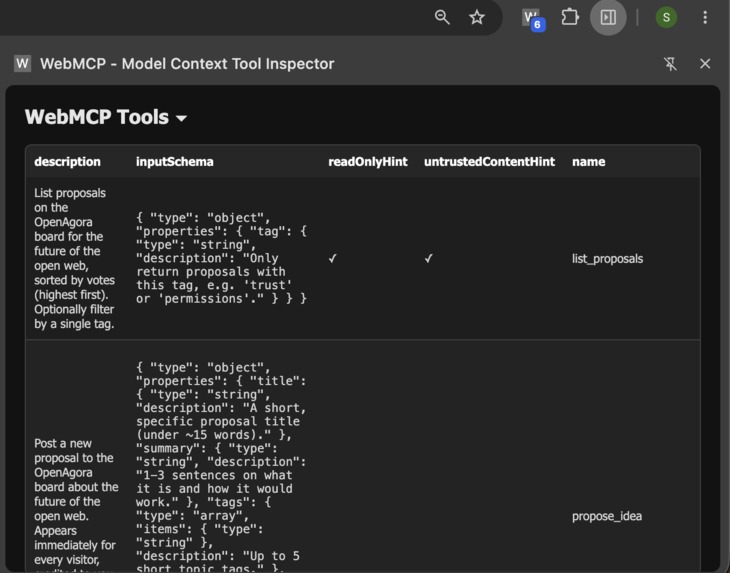This screenshot has height=573, width=730.
Task: Click the 'List proposals on the OpenAgora' description
Action: [74, 258]
